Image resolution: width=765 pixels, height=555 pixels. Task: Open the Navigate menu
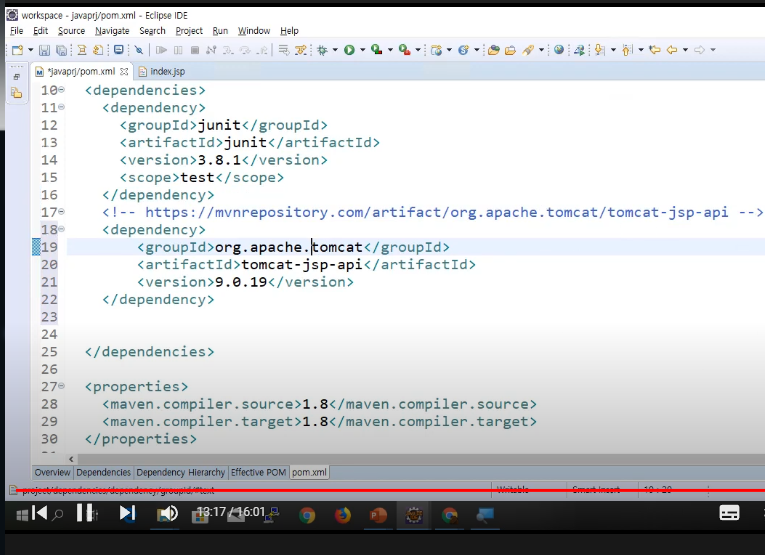(x=112, y=31)
